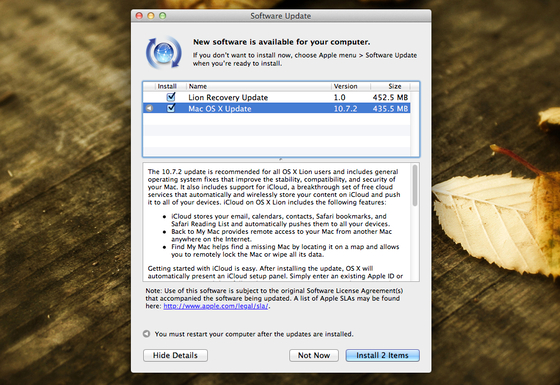Uncheck the Lion Recovery Update checkbox
The height and width of the screenshot is (385, 560).
tap(171, 97)
